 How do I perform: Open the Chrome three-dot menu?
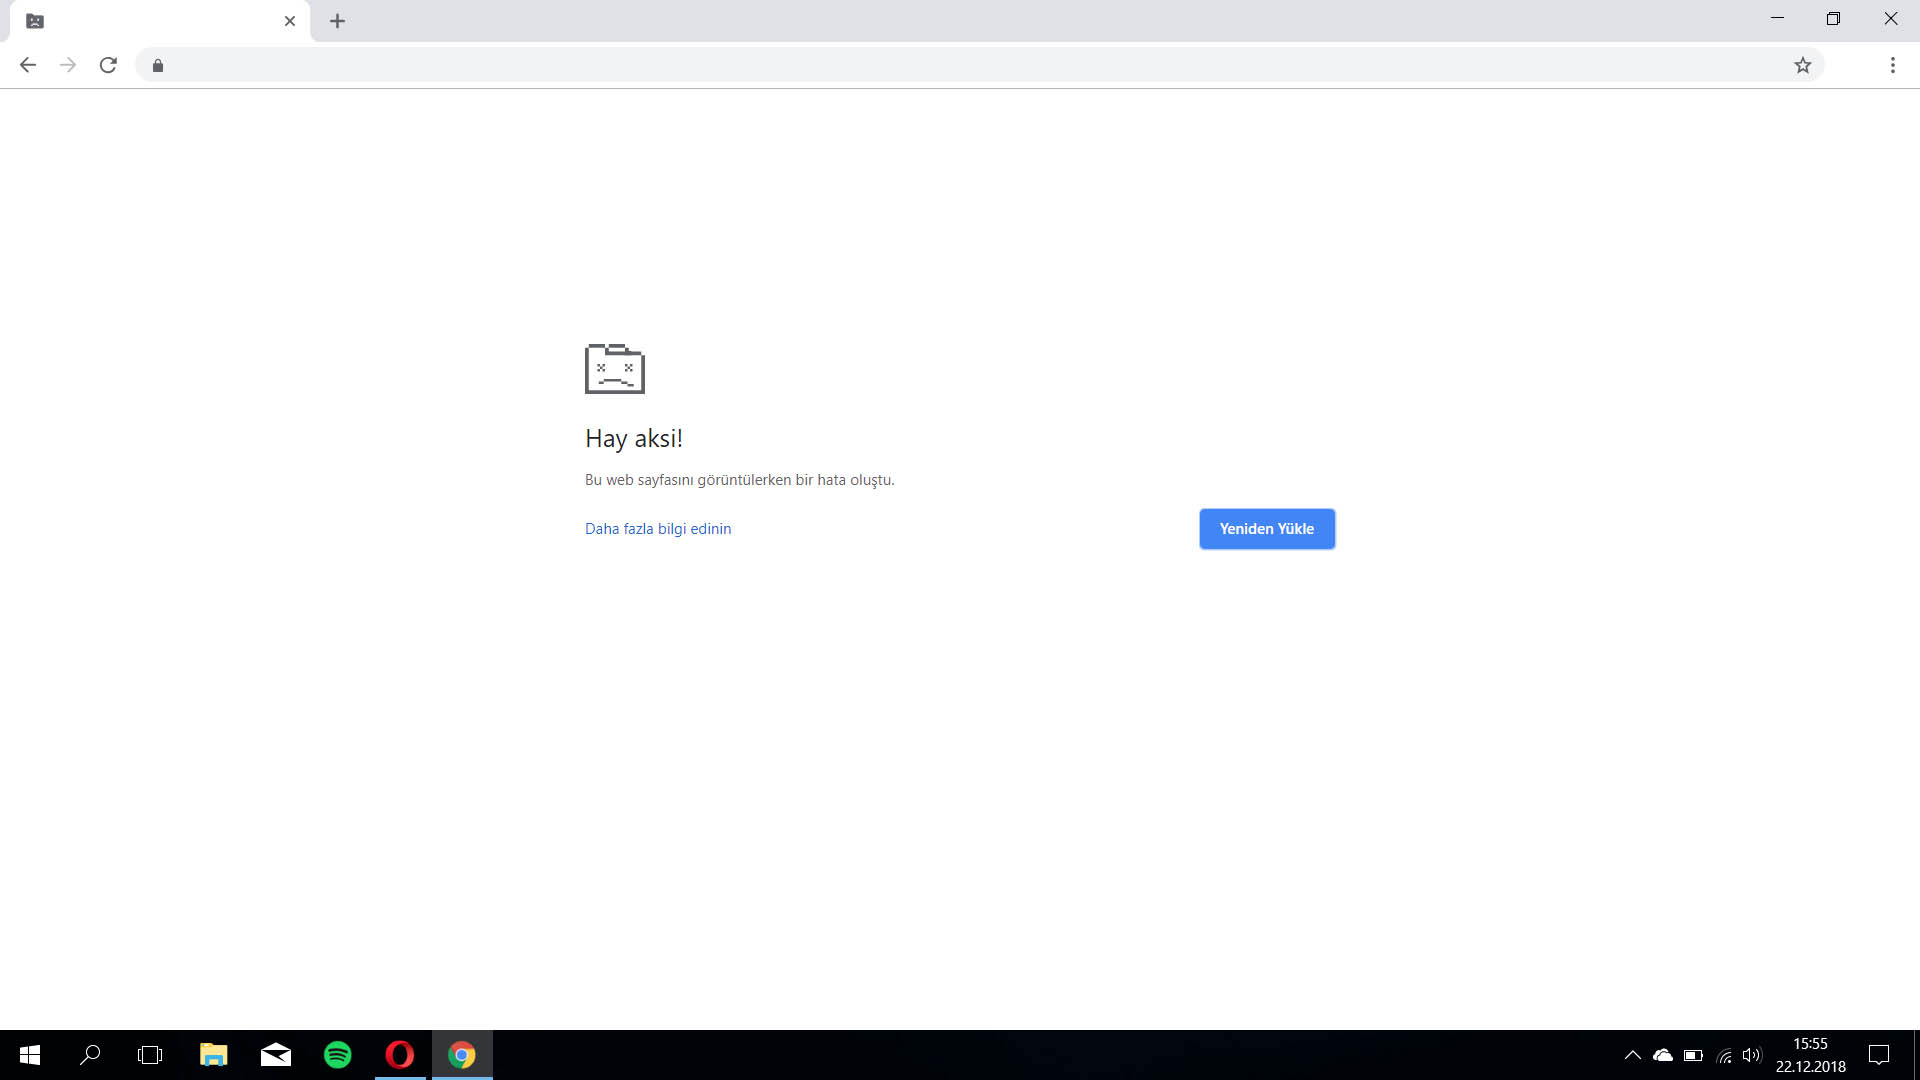click(x=1892, y=65)
